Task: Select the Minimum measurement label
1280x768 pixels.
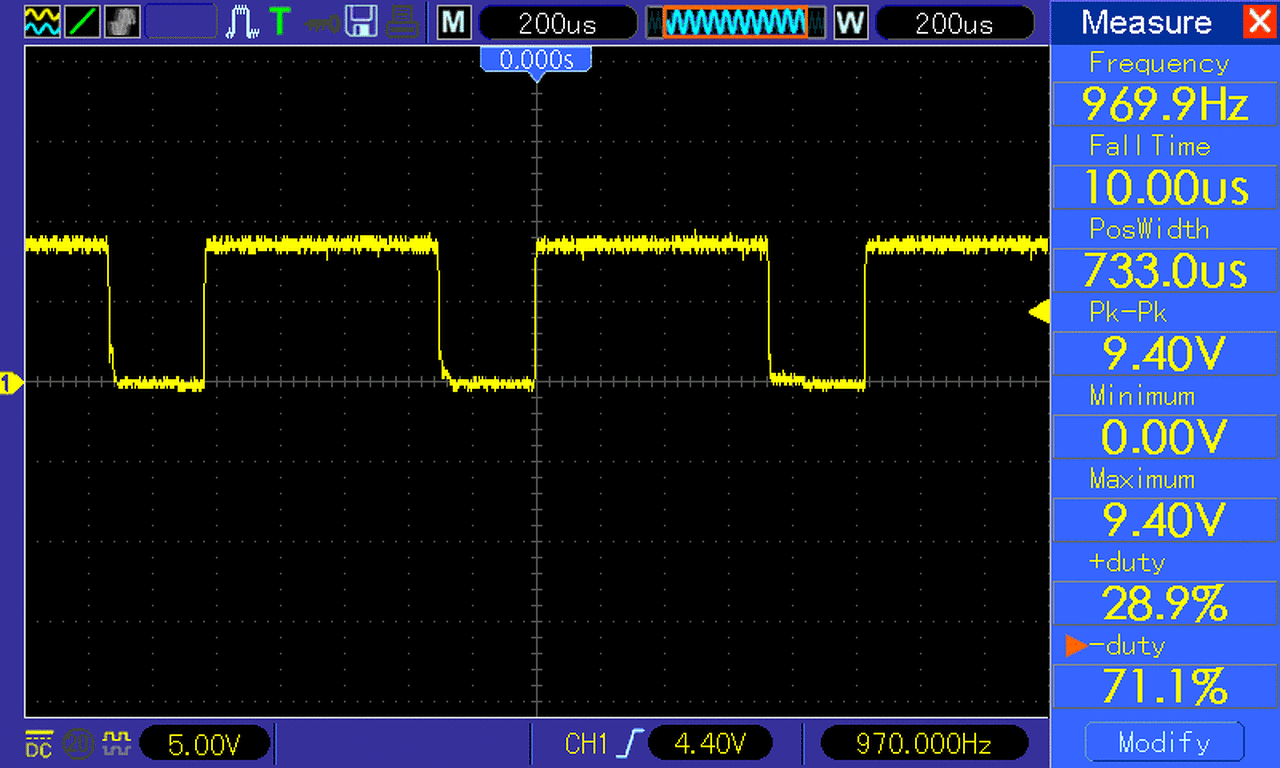Action: (x=1142, y=396)
